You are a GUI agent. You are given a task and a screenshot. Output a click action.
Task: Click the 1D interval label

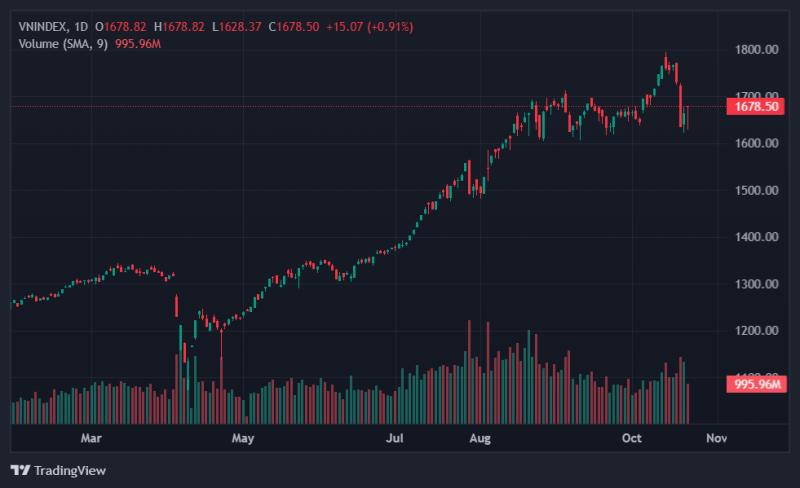(x=81, y=27)
